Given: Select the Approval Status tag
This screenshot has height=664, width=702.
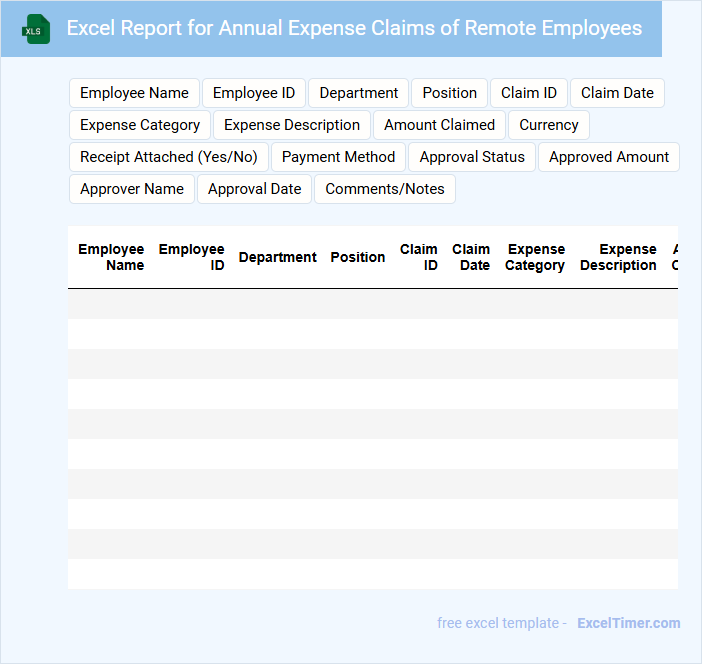Looking at the screenshot, I should click(472, 157).
